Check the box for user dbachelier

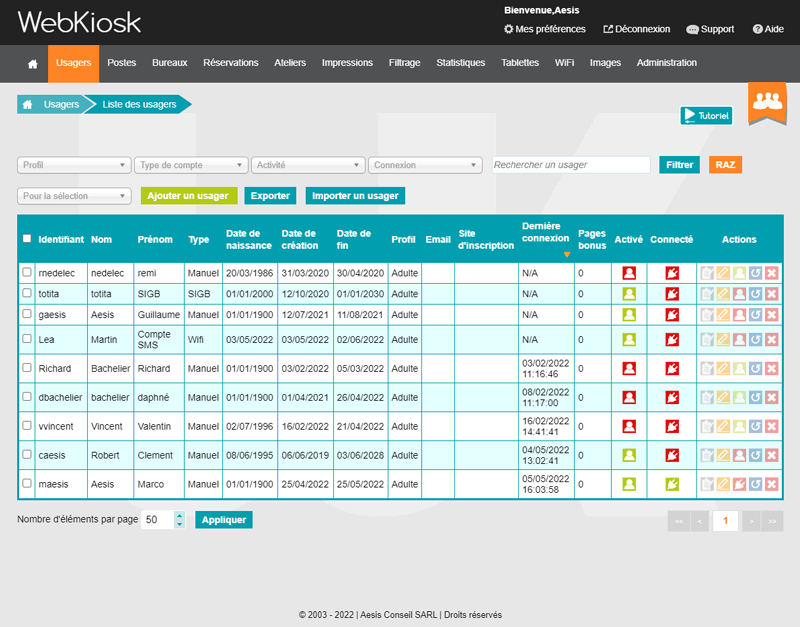coord(27,397)
